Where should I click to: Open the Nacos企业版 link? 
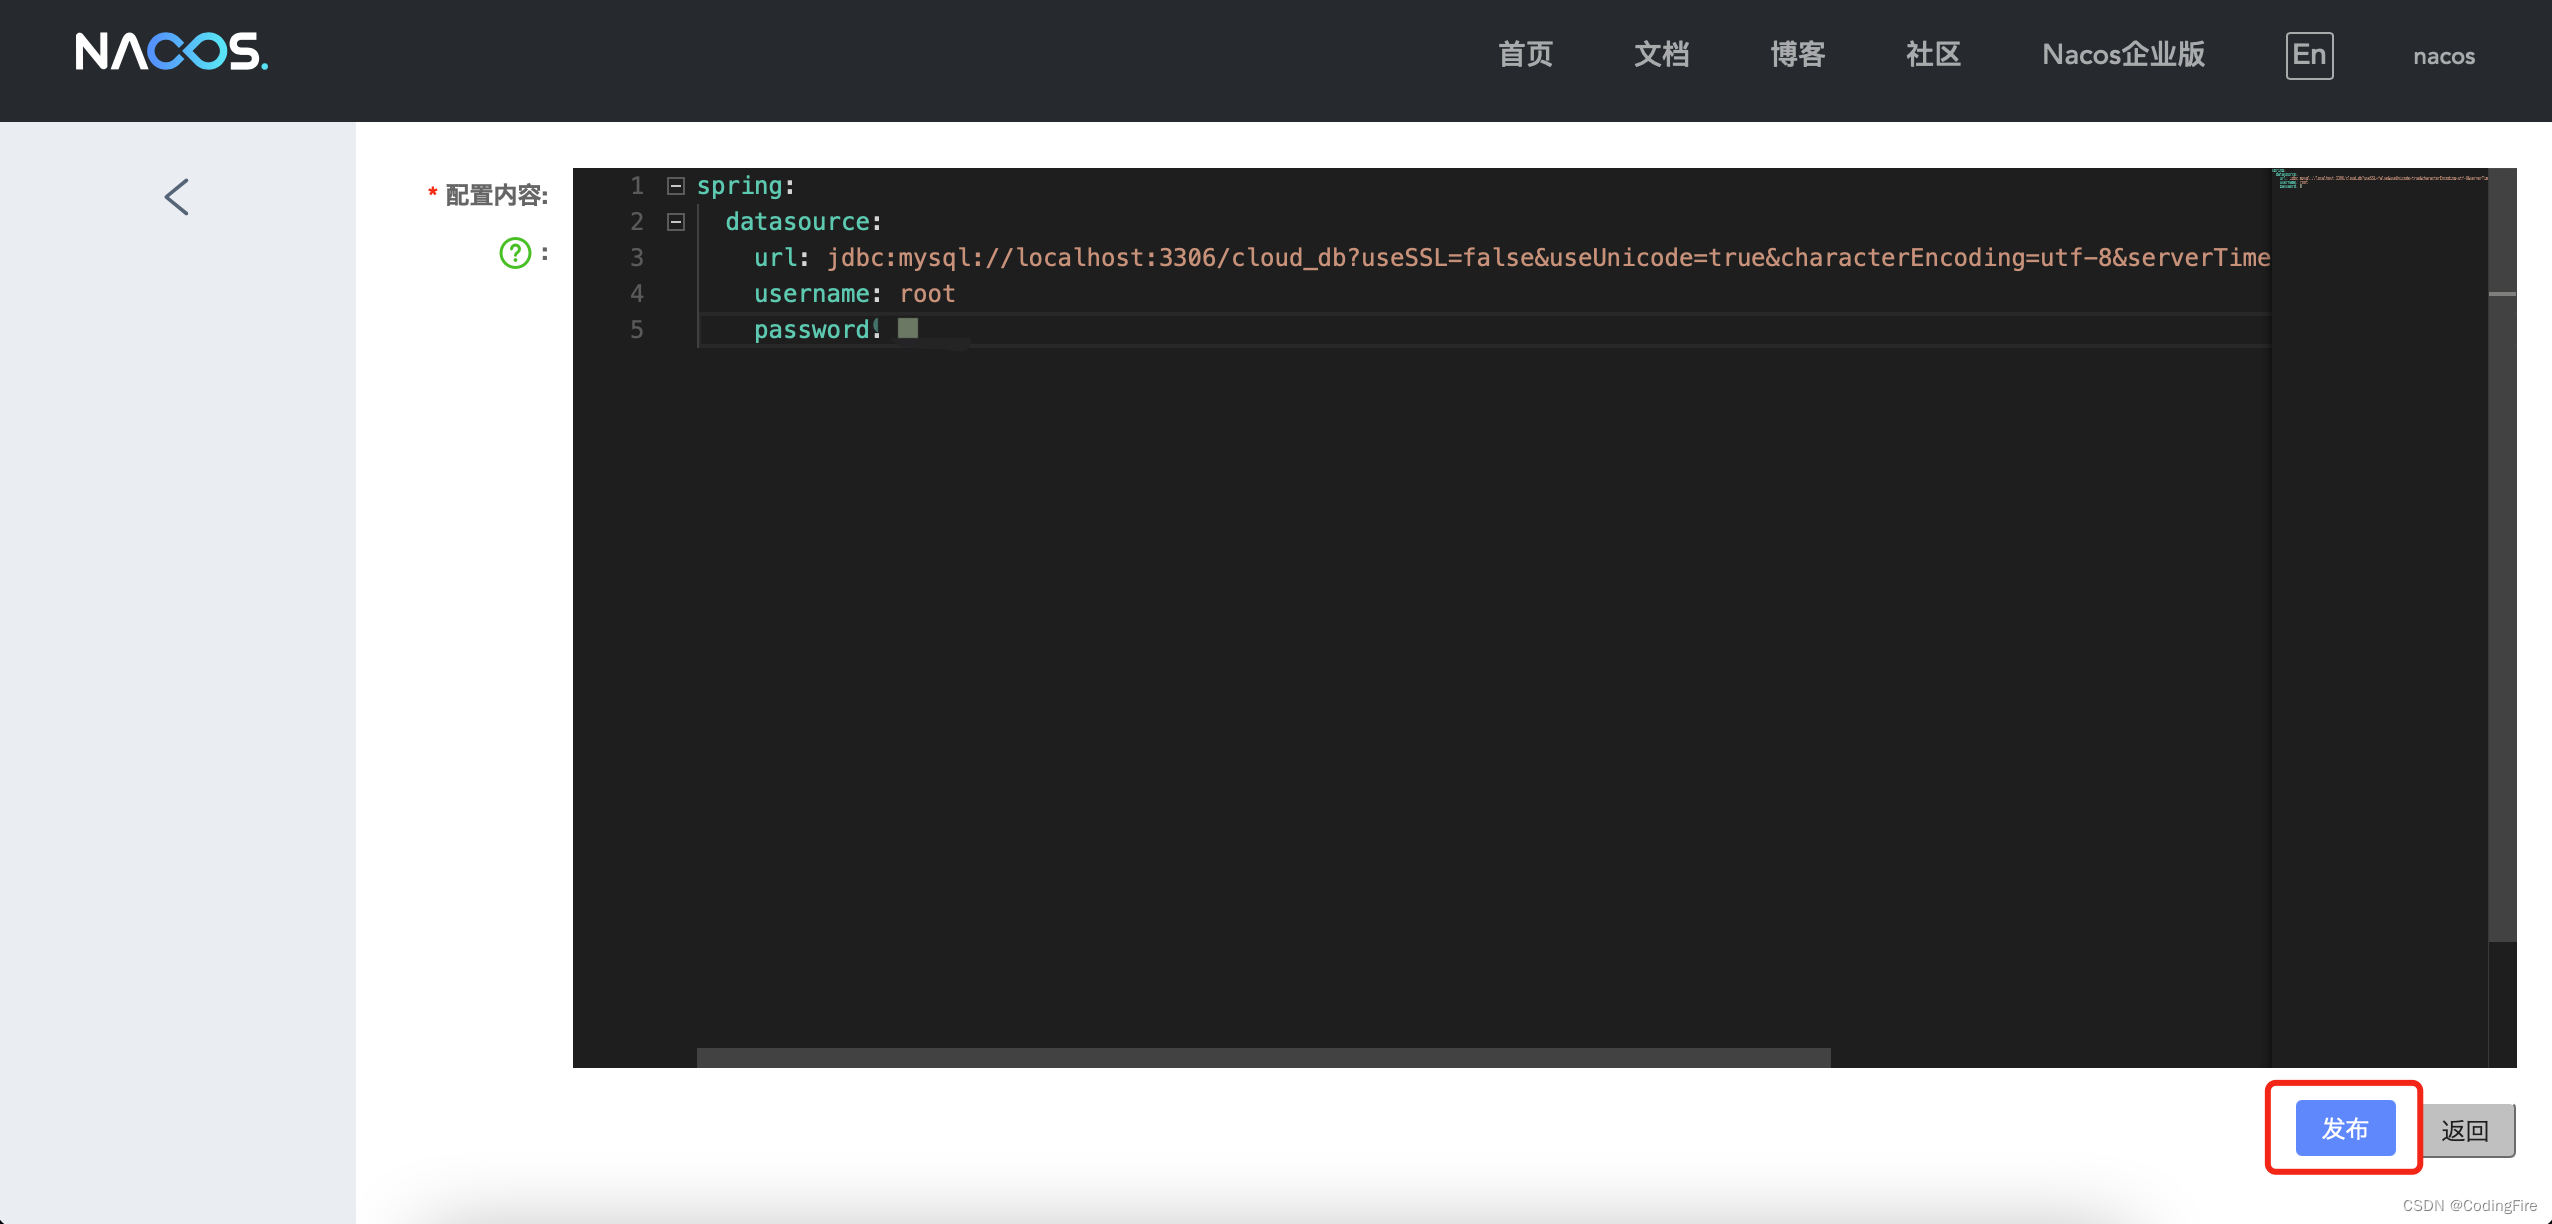[2123, 54]
